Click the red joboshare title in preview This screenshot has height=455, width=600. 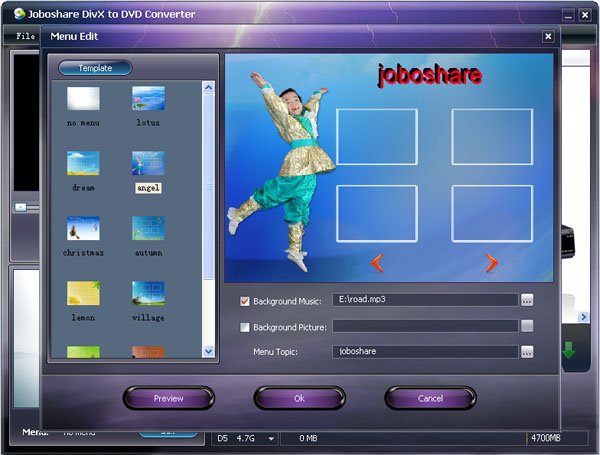(x=429, y=75)
